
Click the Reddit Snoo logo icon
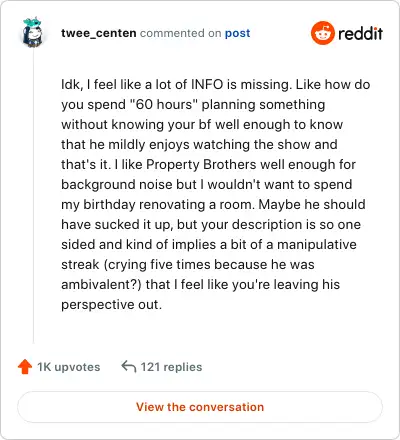point(322,33)
